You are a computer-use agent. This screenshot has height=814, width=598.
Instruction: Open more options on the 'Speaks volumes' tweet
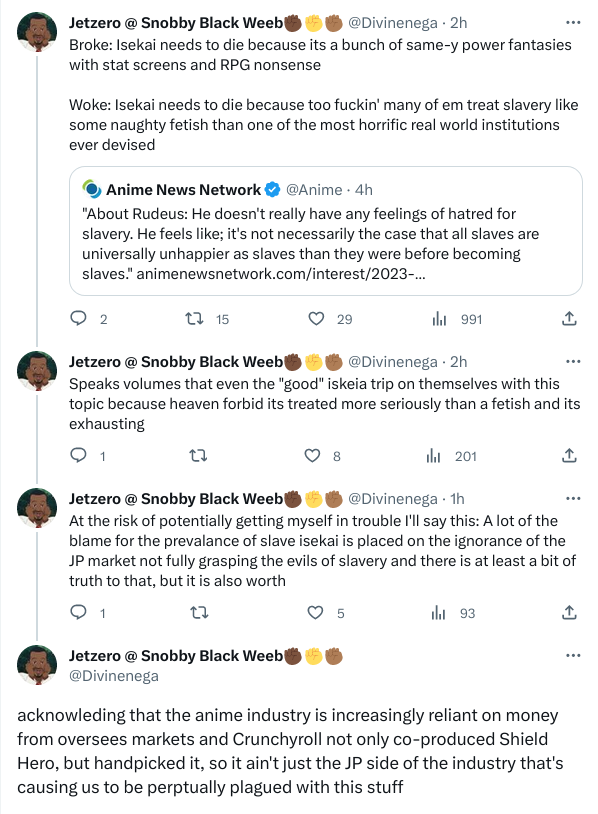[574, 359]
